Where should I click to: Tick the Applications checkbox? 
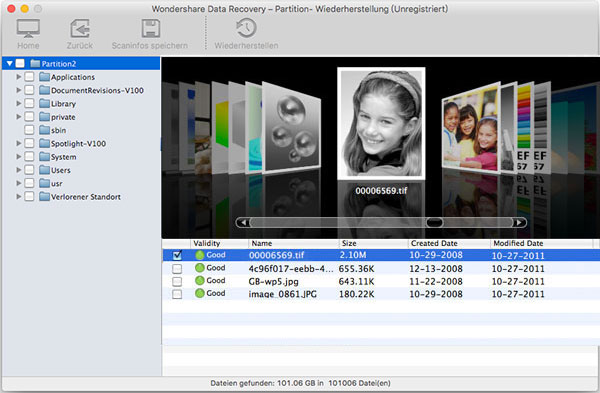[x=29, y=77]
